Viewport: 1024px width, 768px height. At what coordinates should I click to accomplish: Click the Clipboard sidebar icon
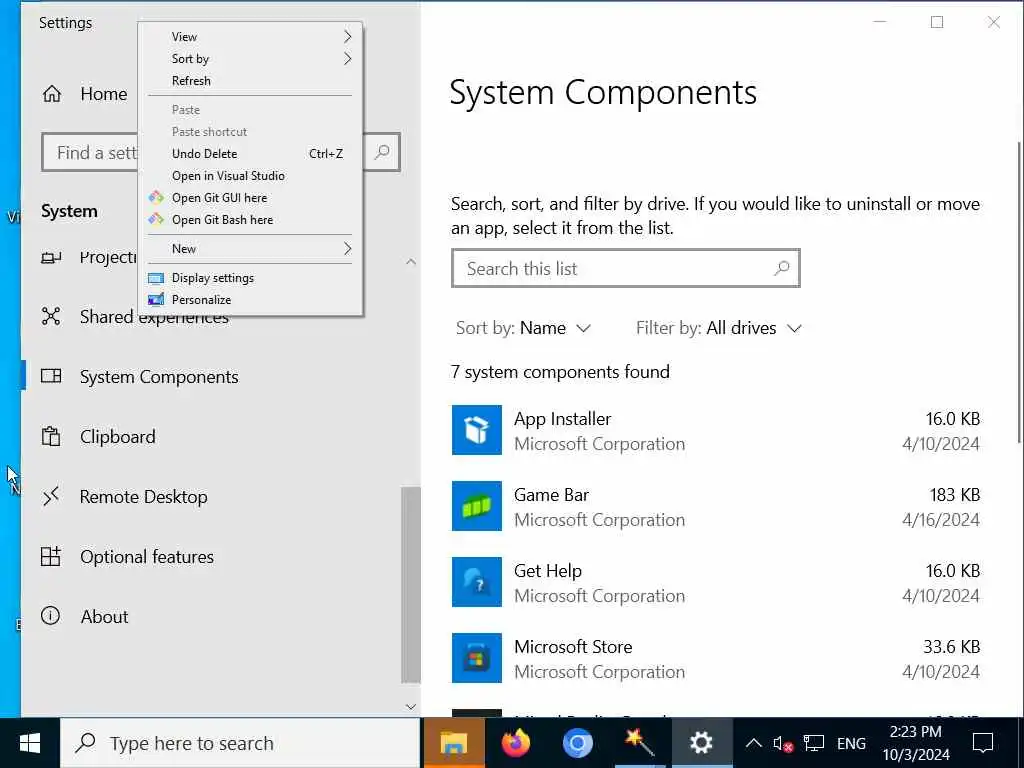click(x=51, y=436)
